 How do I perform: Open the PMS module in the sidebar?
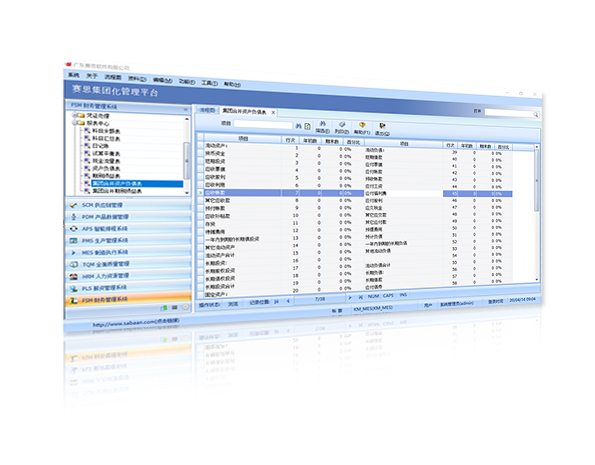(128, 241)
